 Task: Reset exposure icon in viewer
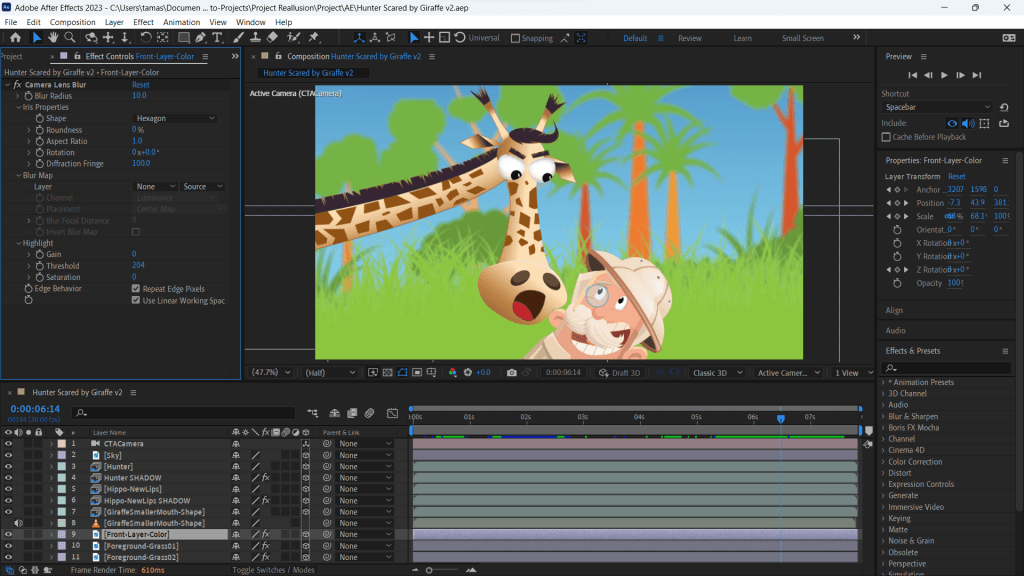pos(468,373)
